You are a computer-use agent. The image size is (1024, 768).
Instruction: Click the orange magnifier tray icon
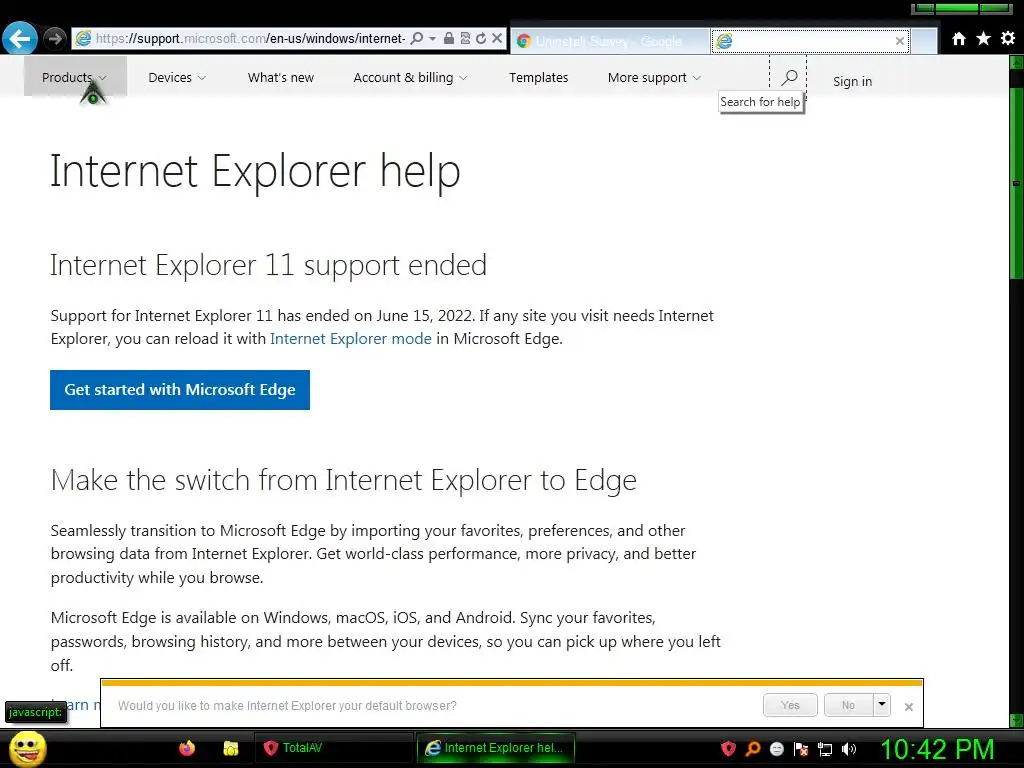(753, 748)
